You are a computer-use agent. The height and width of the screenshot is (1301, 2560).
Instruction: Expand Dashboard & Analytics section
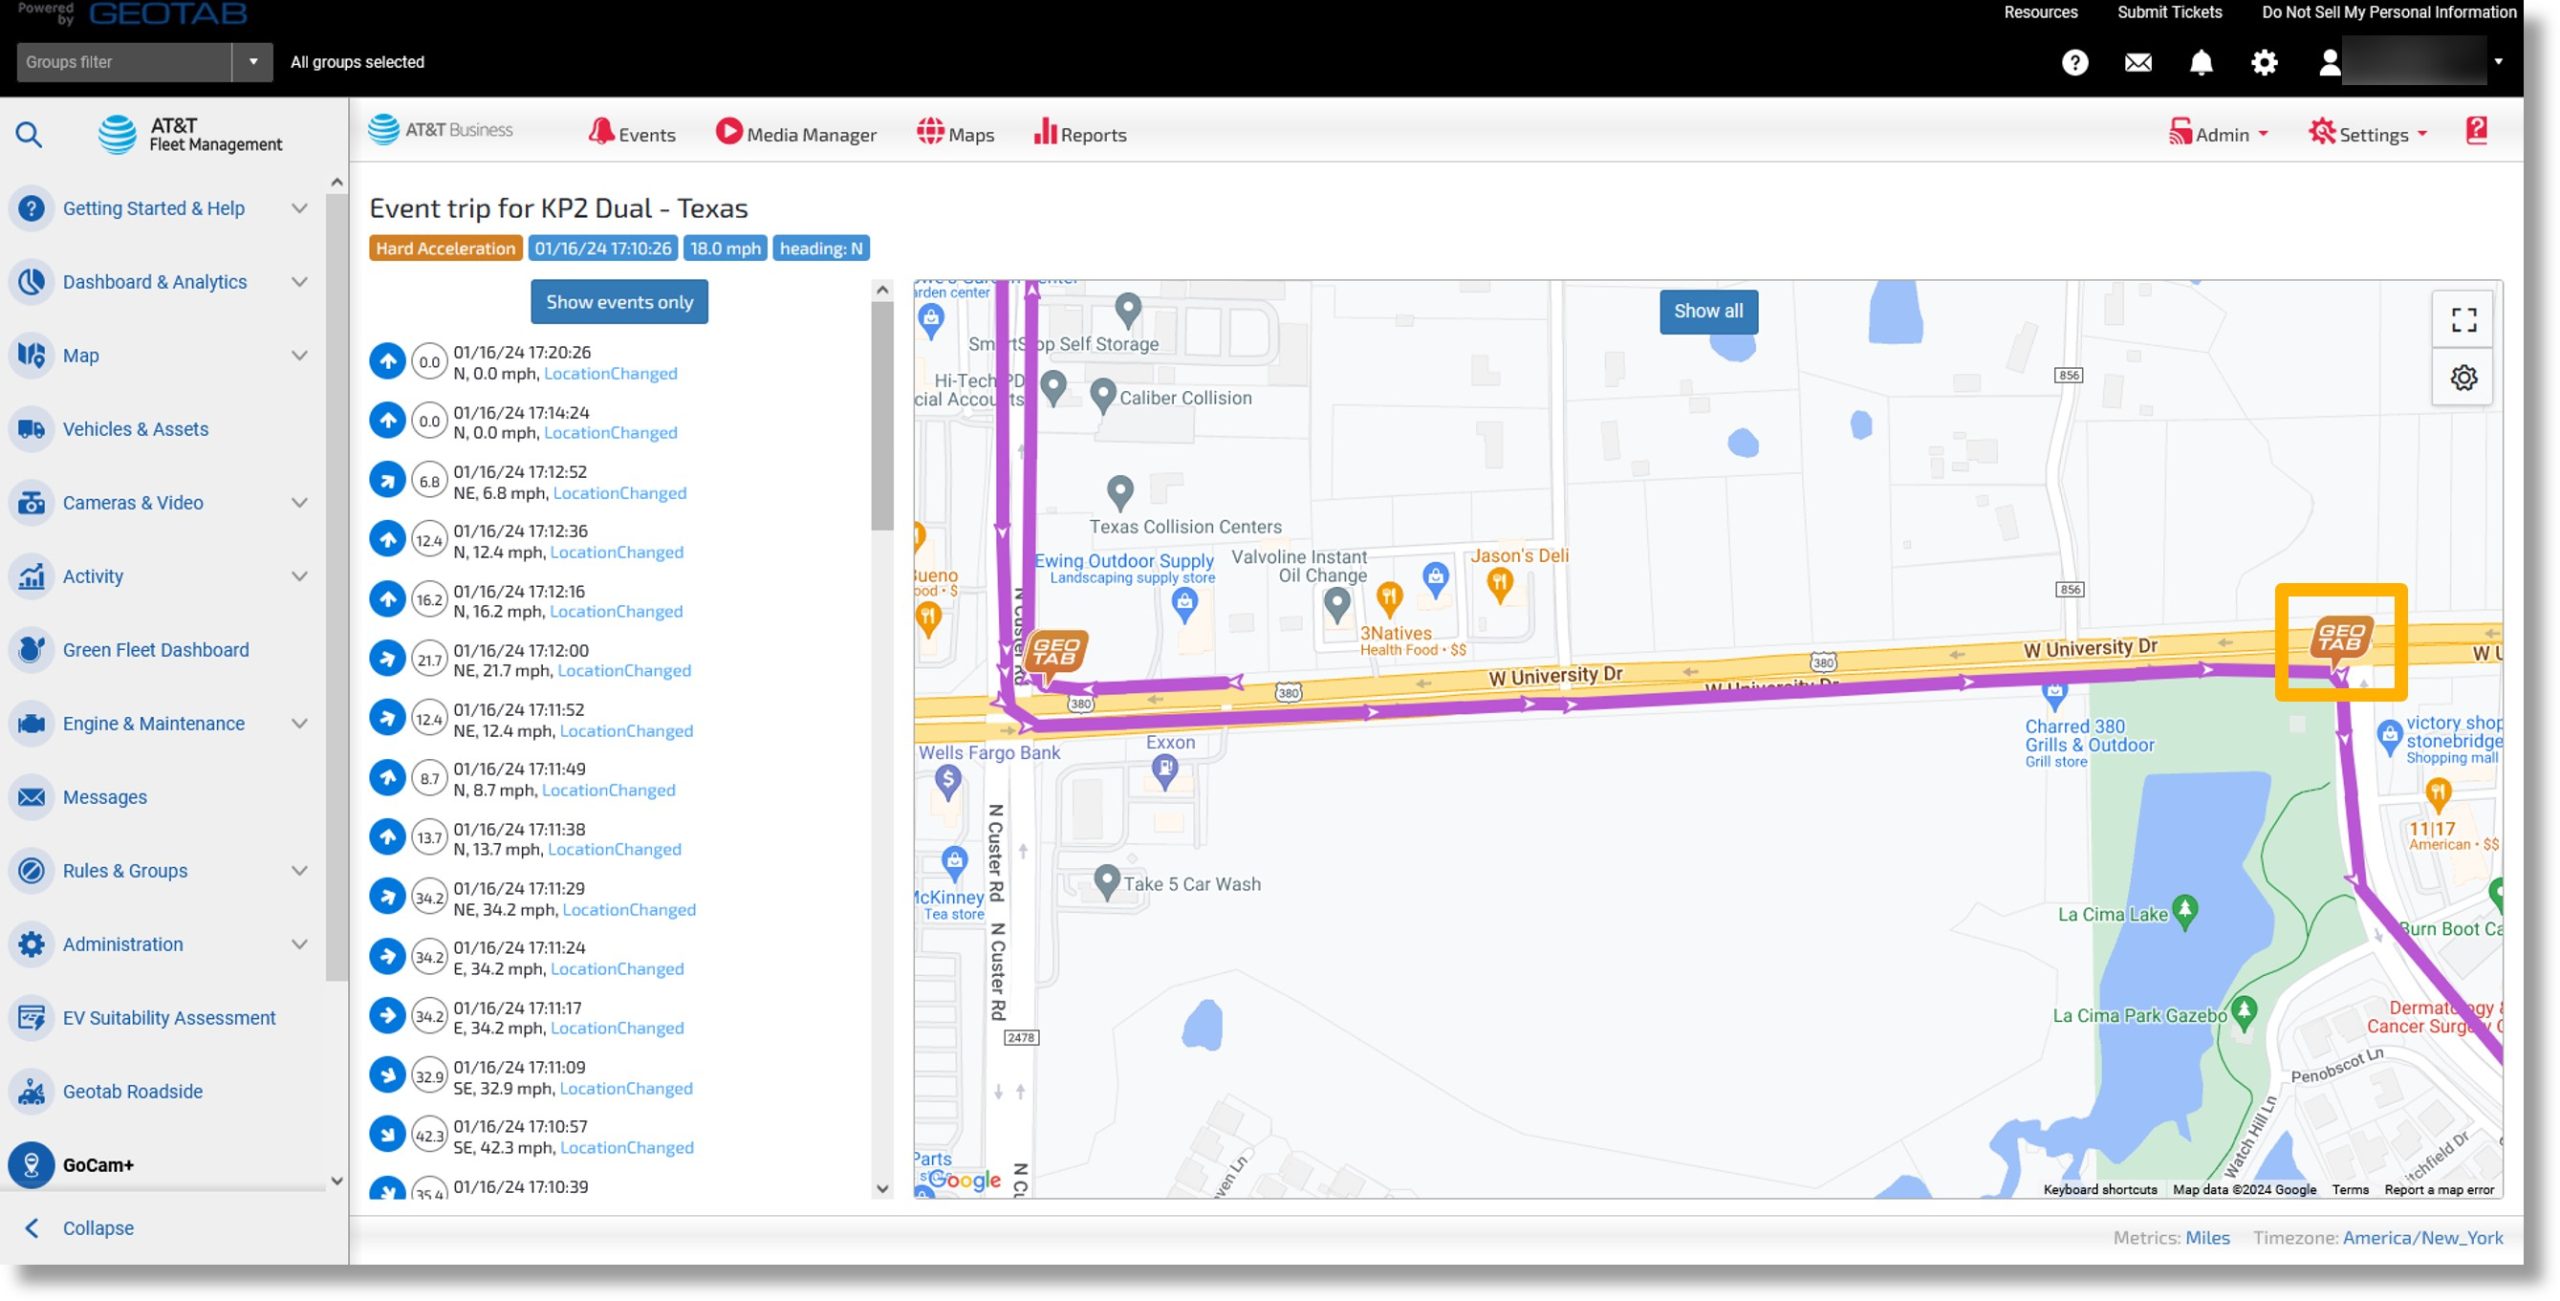(299, 282)
